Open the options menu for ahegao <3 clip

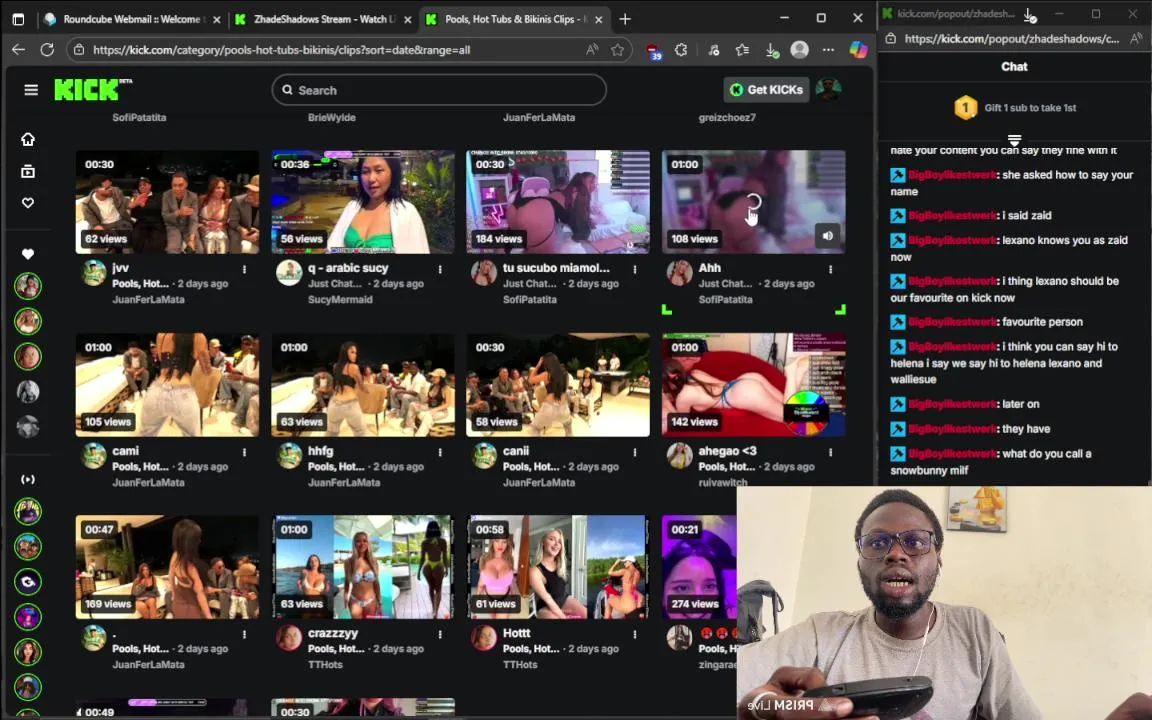830,453
